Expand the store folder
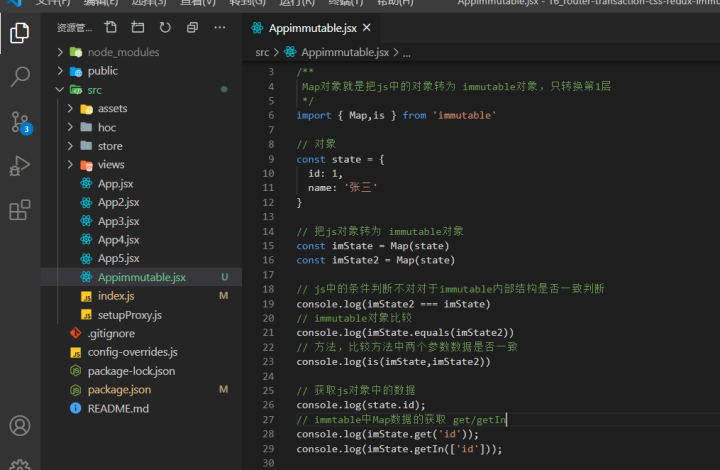The width and height of the screenshot is (720, 470). point(110,146)
